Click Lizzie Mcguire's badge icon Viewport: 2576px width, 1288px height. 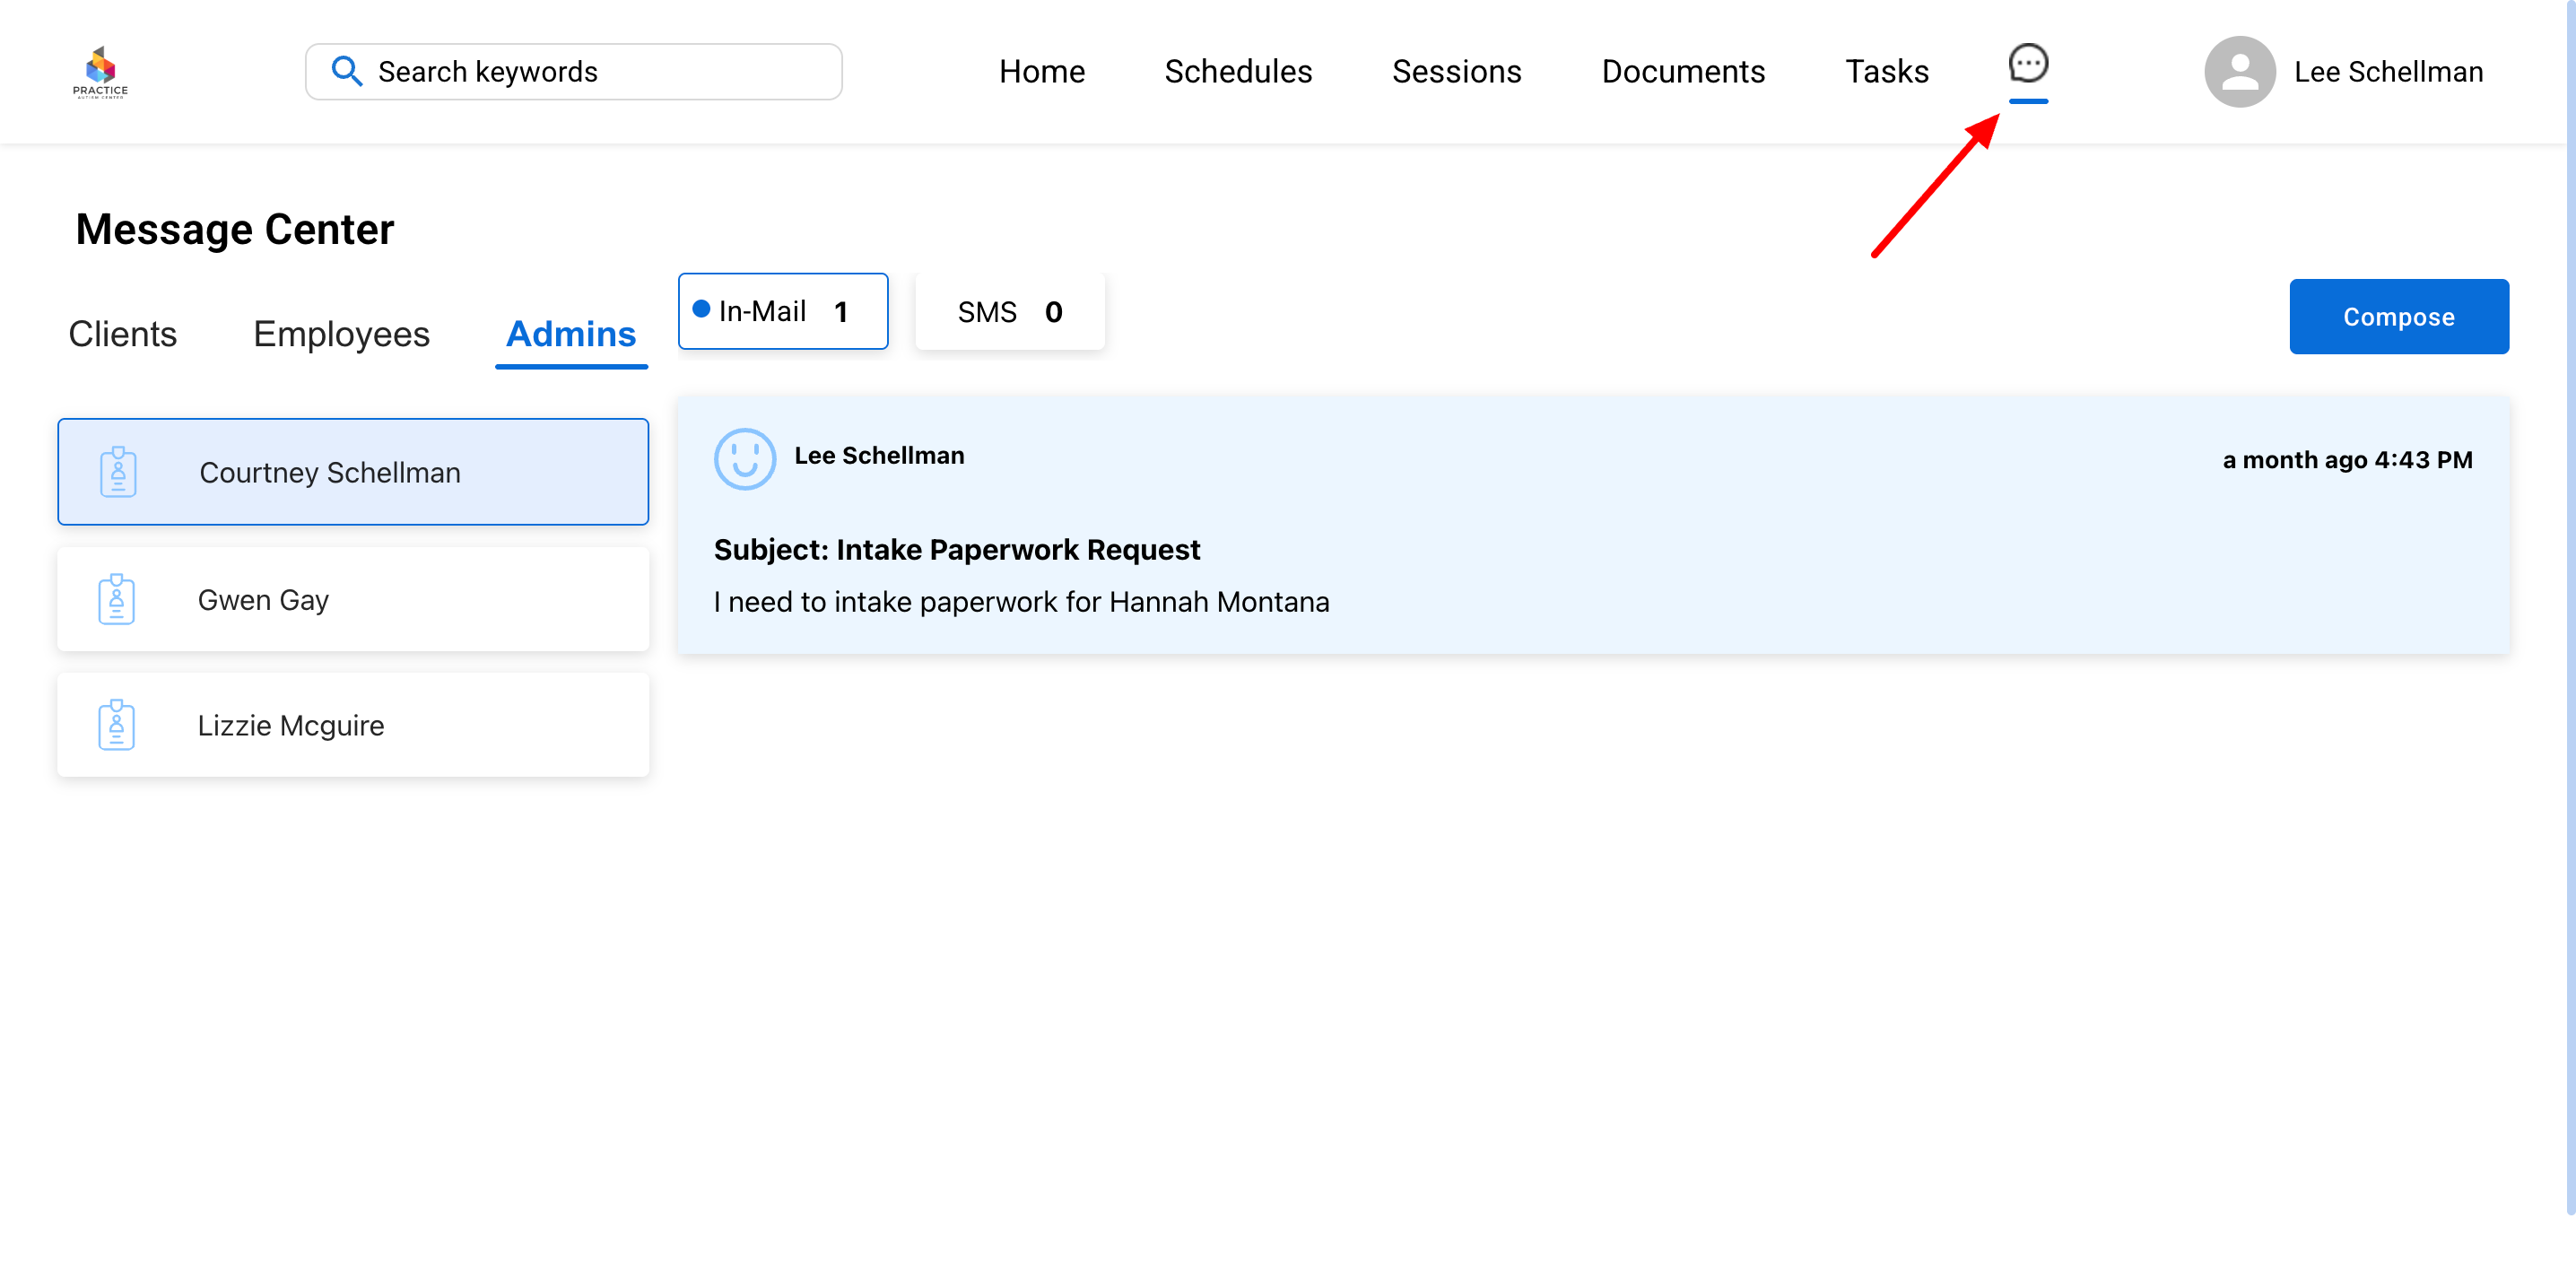tap(116, 725)
